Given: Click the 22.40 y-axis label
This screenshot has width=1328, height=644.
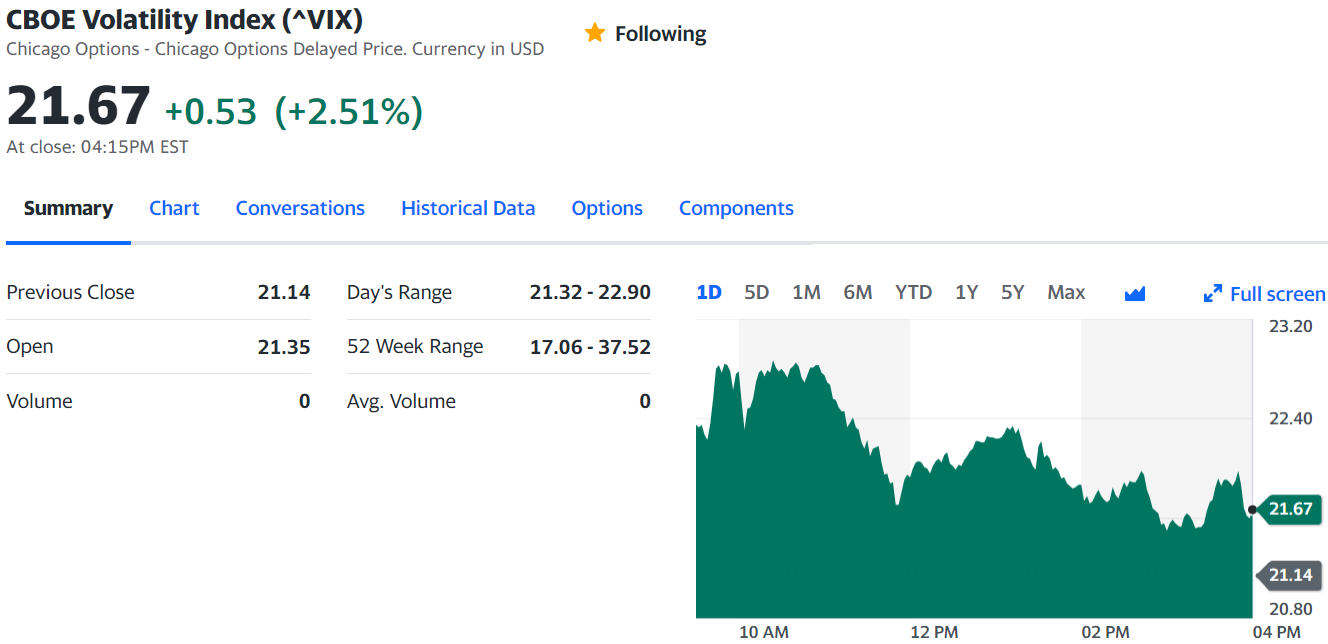Looking at the screenshot, I should 1291,418.
